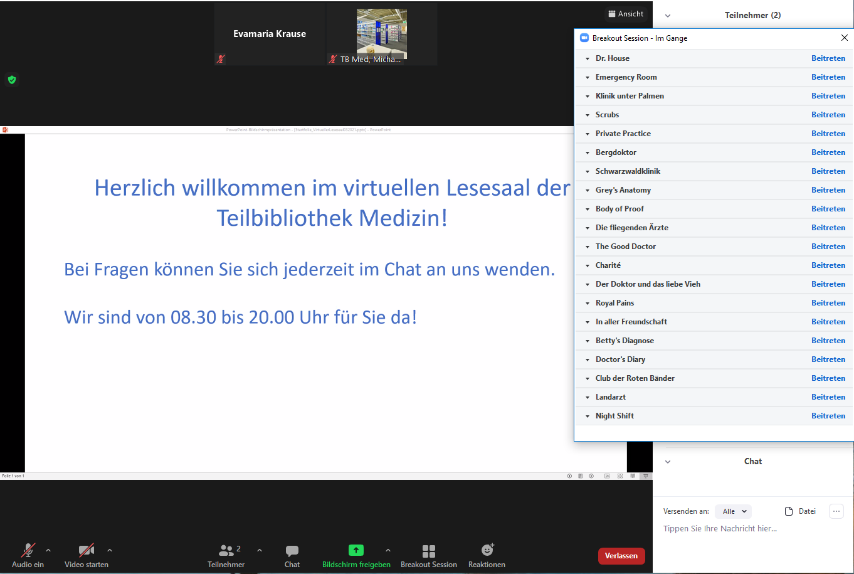The width and height of the screenshot is (854, 574).
Task: Expand the Dr. House breakout room
Action: [x=587, y=59]
